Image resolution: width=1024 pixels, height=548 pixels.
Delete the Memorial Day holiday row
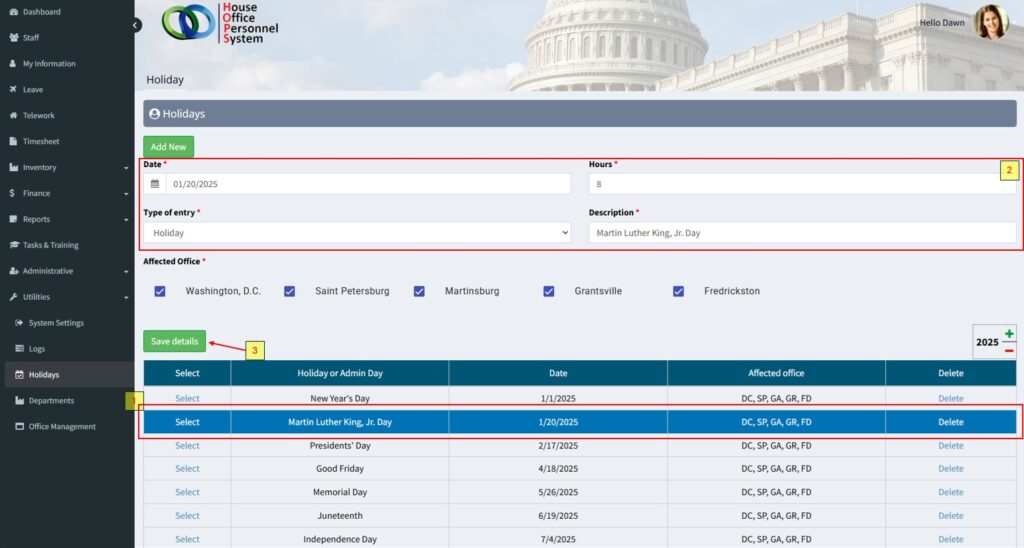[x=950, y=492]
